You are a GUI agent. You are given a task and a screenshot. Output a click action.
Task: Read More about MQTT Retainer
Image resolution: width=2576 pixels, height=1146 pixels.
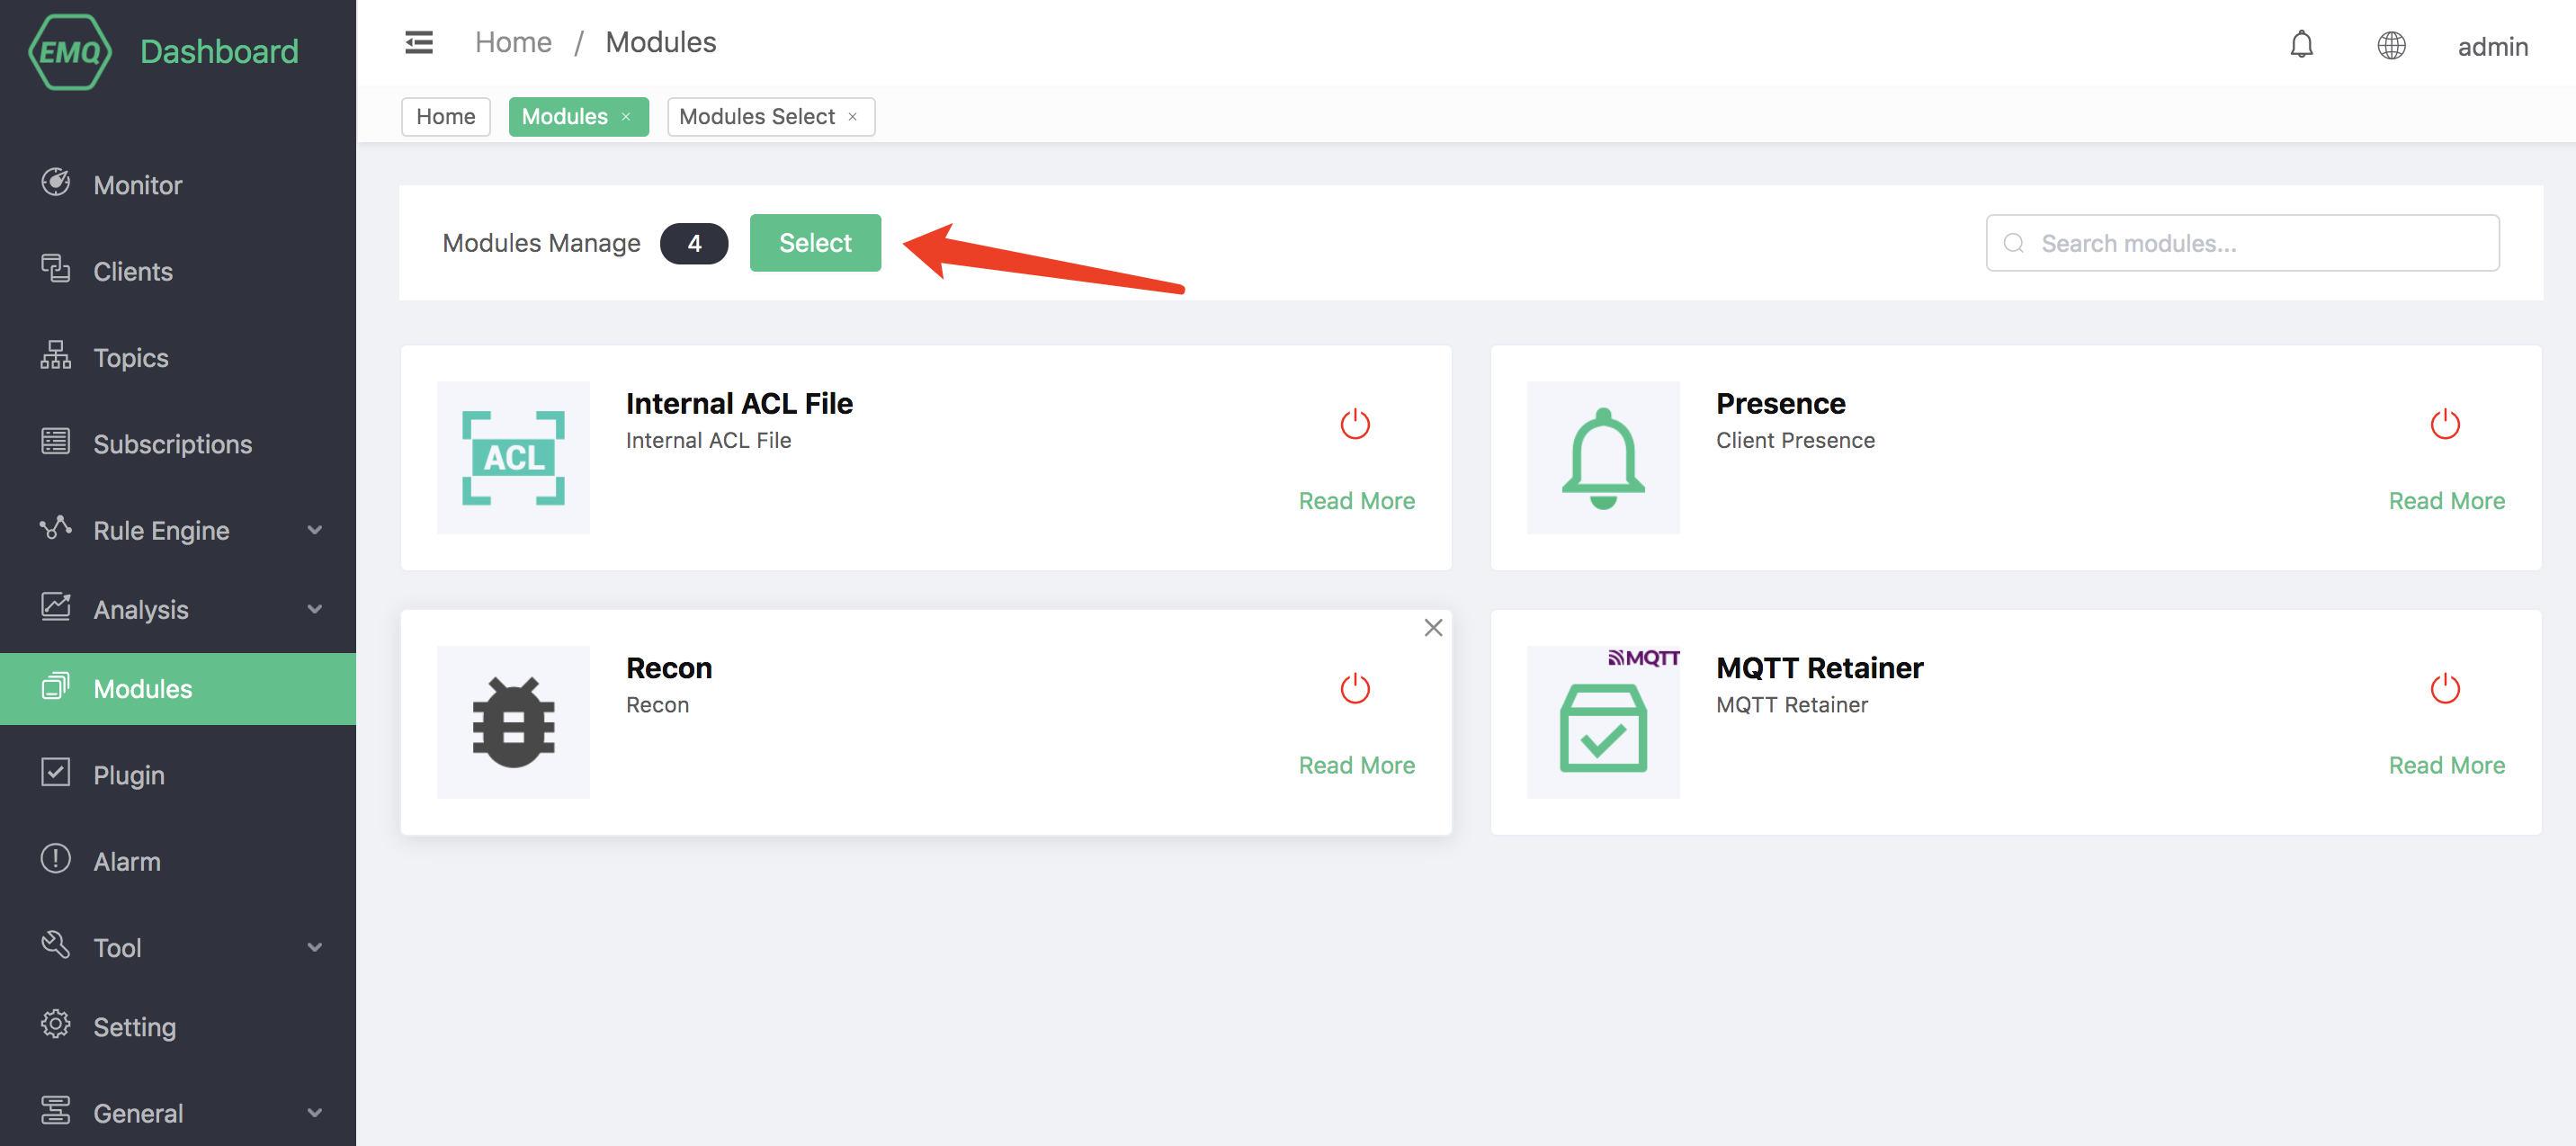[x=2446, y=765]
